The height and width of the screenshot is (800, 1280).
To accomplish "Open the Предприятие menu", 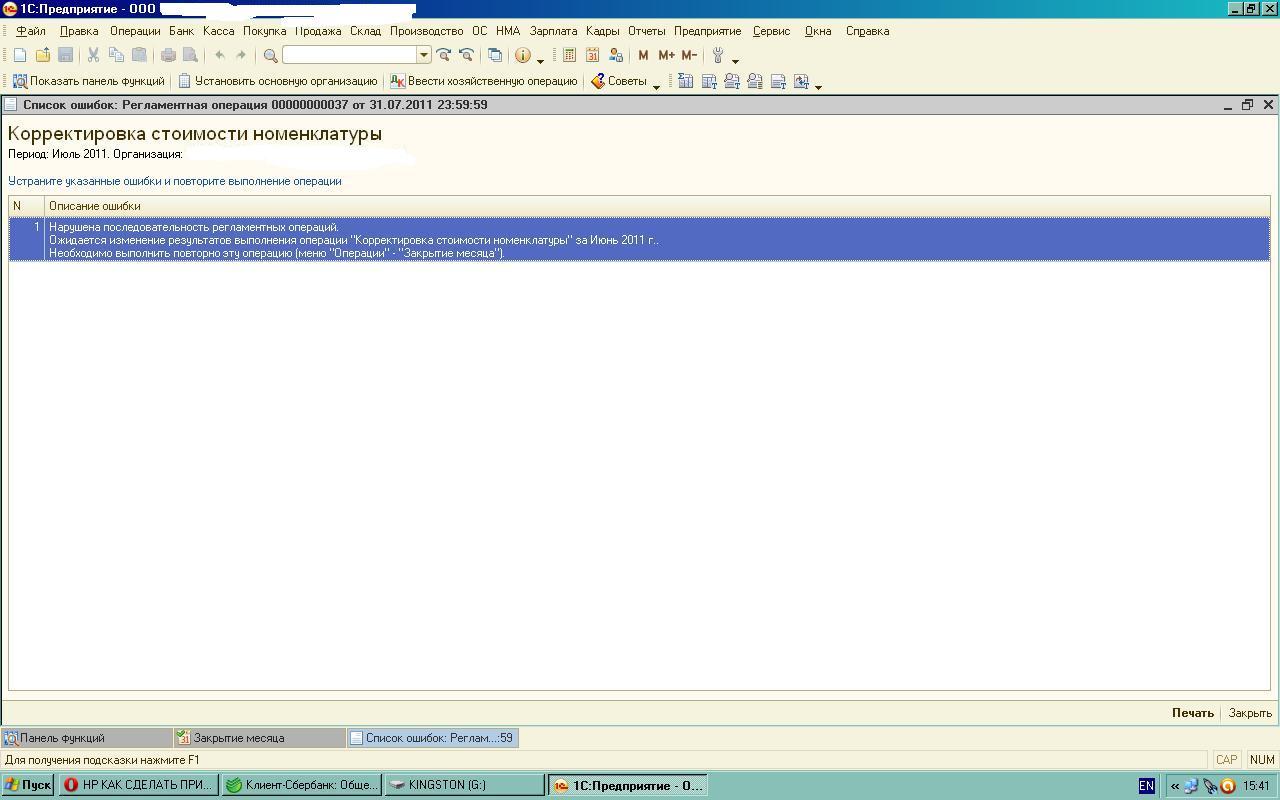I will [x=707, y=31].
